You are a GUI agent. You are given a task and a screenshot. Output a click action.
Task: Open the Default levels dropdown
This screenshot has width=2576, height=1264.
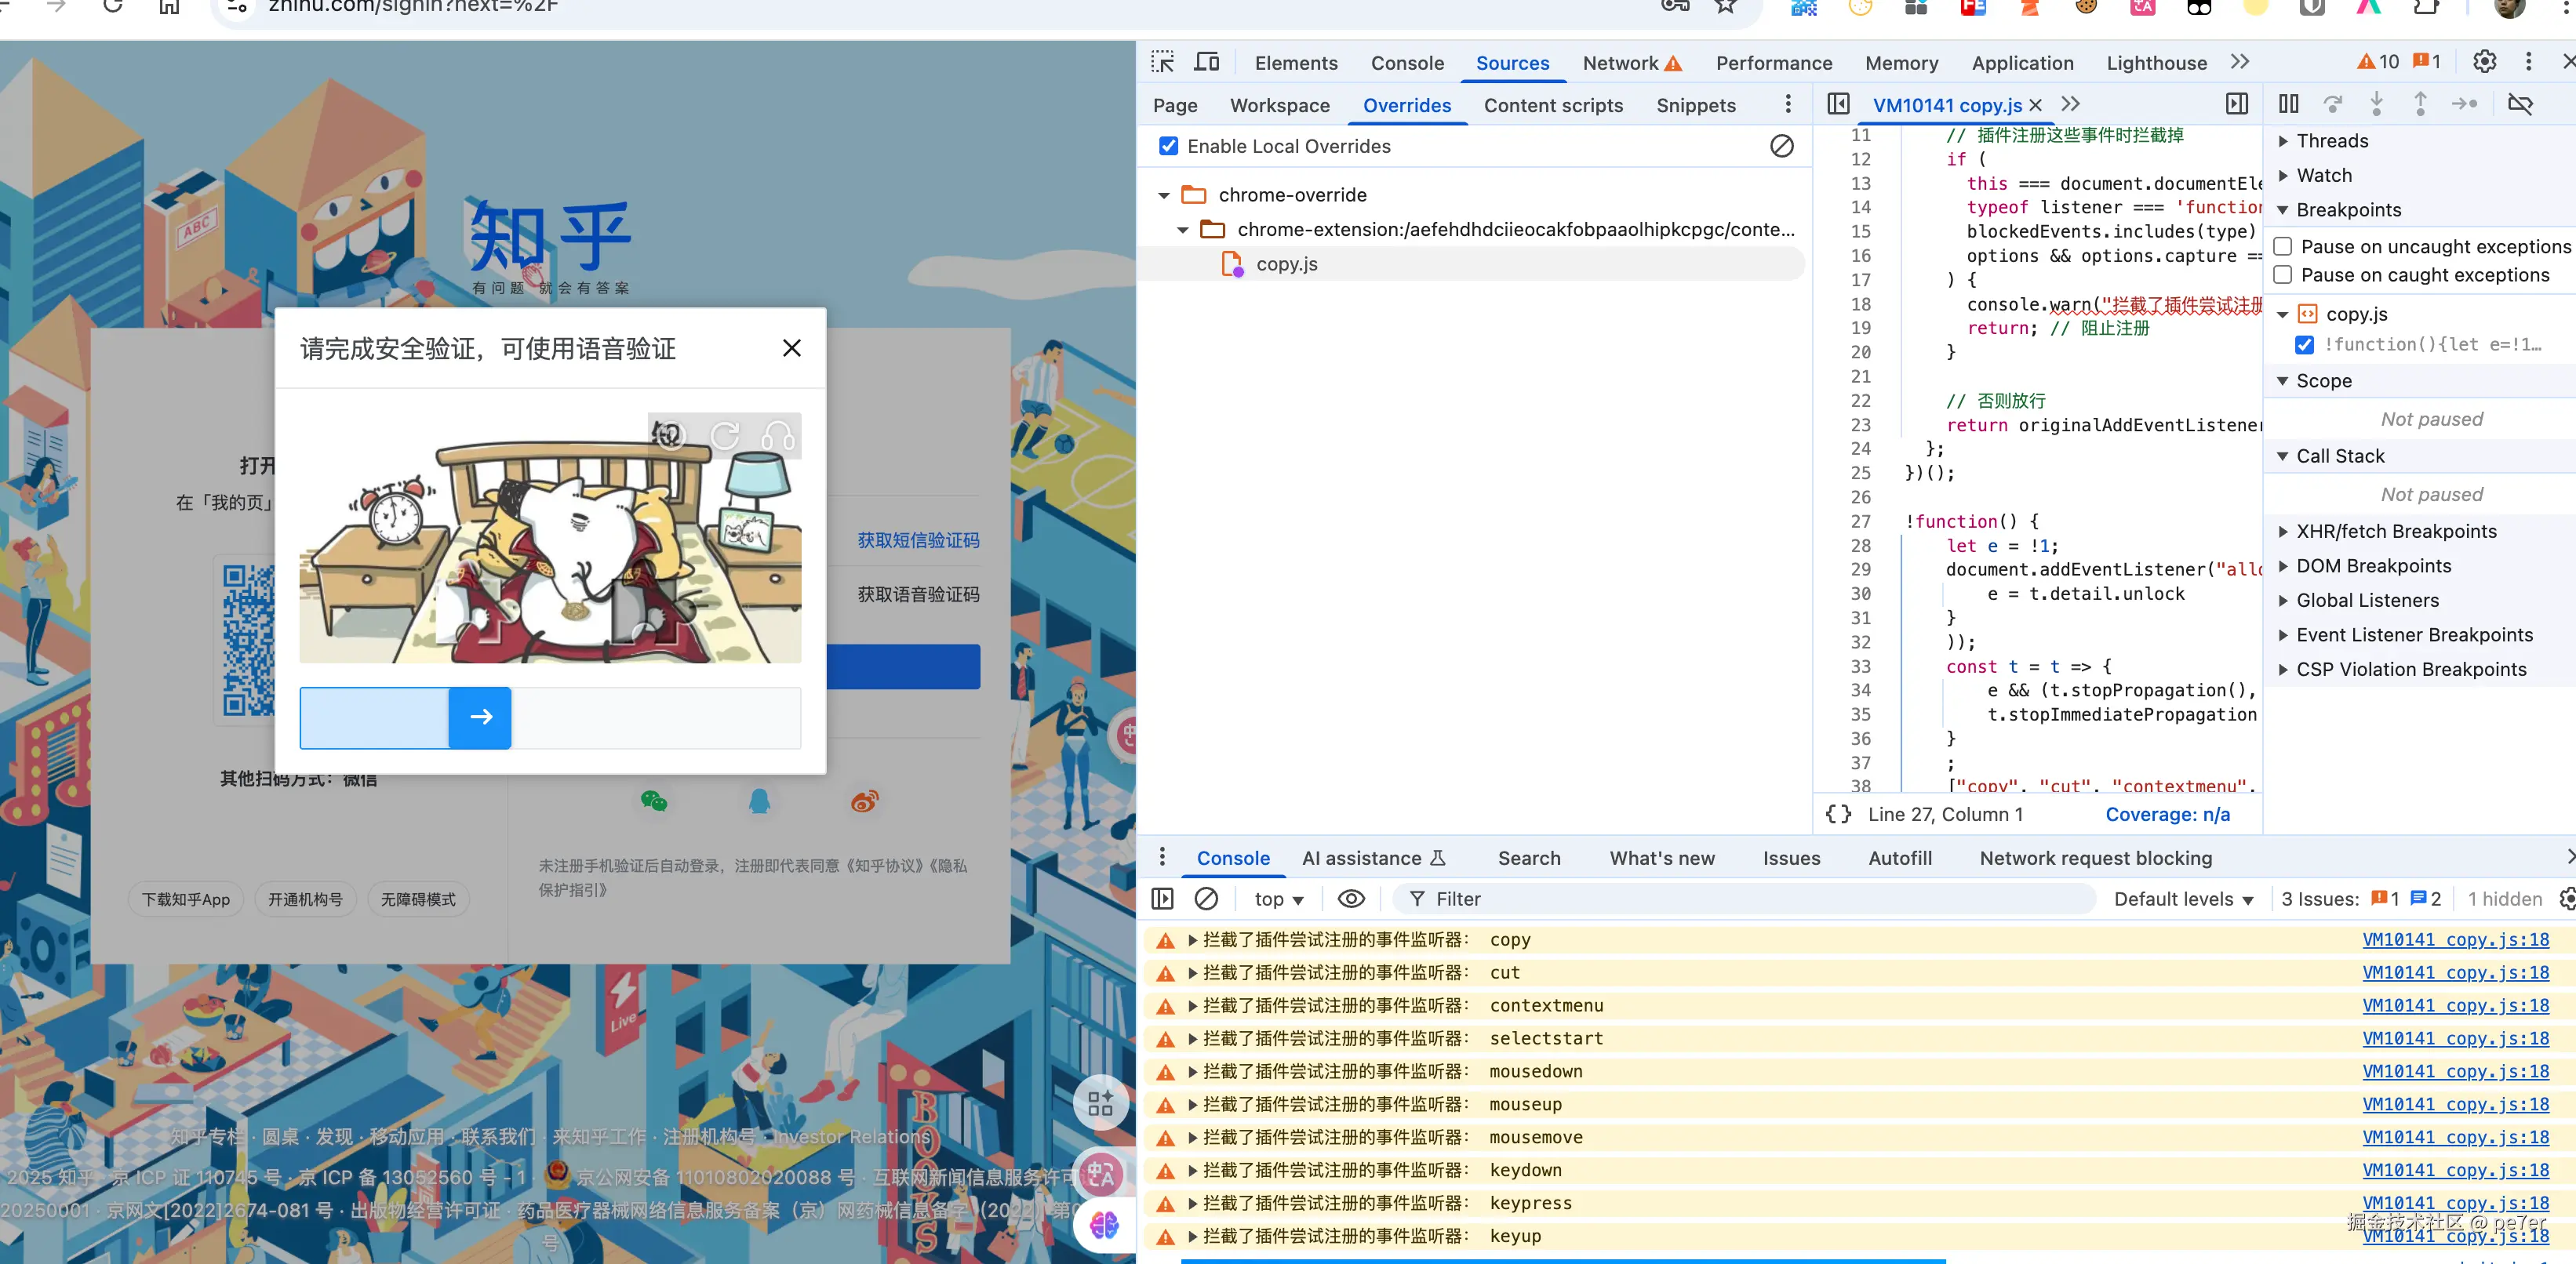pos(2182,899)
